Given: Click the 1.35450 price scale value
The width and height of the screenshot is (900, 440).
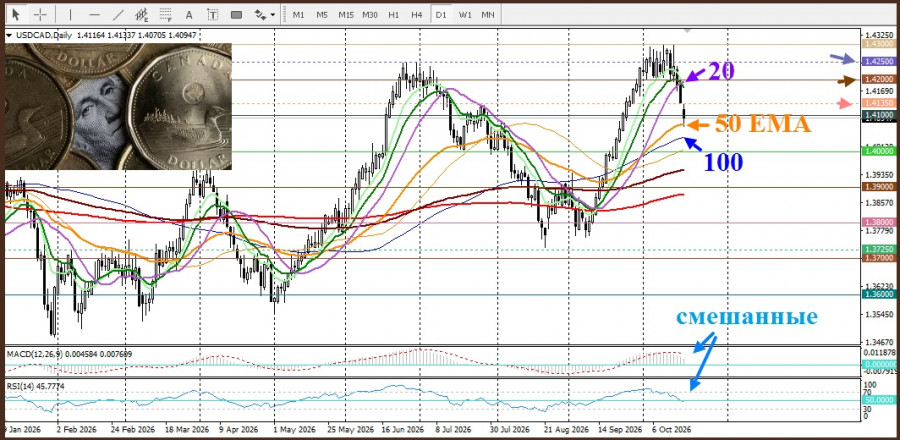Looking at the screenshot, I should click(x=878, y=314).
